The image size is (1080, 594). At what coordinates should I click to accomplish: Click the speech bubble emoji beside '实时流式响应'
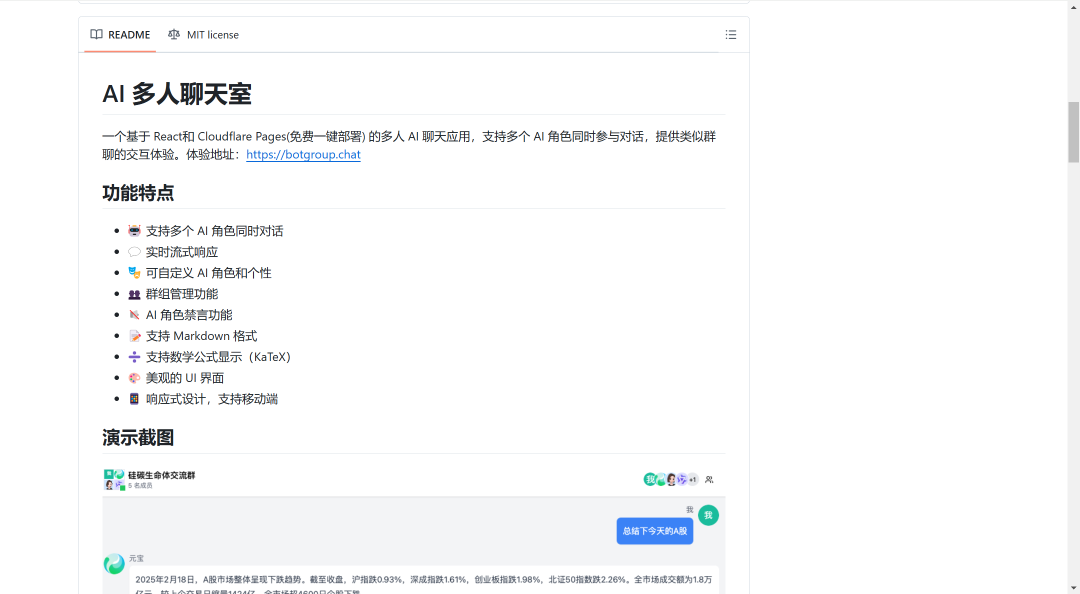134,252
